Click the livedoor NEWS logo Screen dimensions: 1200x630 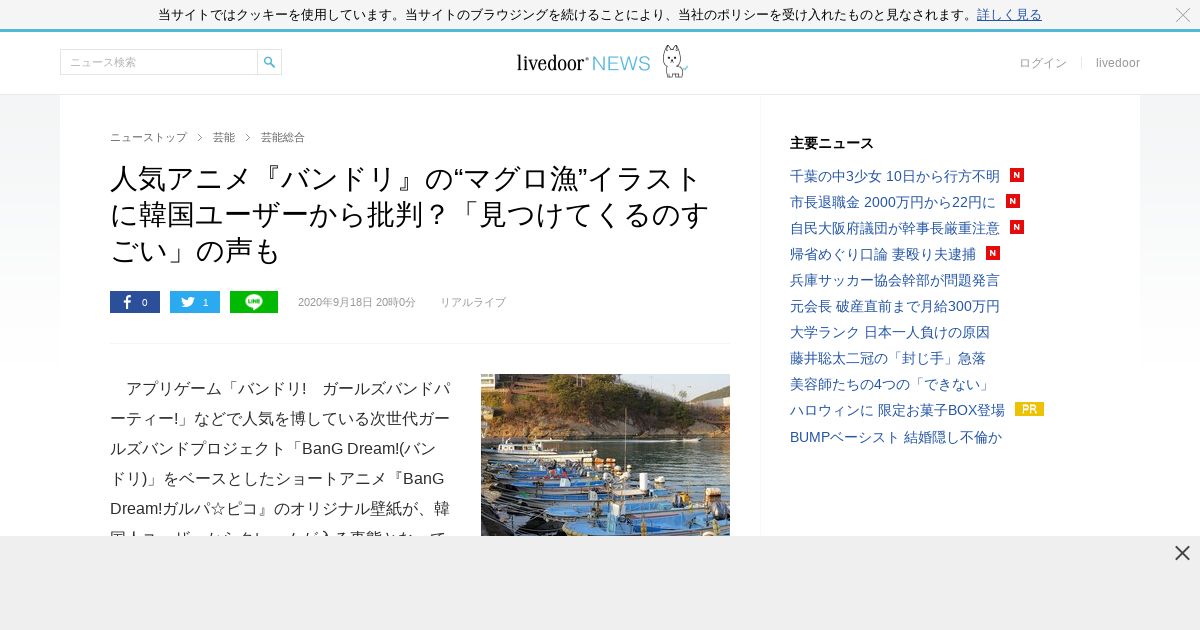coord(601,62)
